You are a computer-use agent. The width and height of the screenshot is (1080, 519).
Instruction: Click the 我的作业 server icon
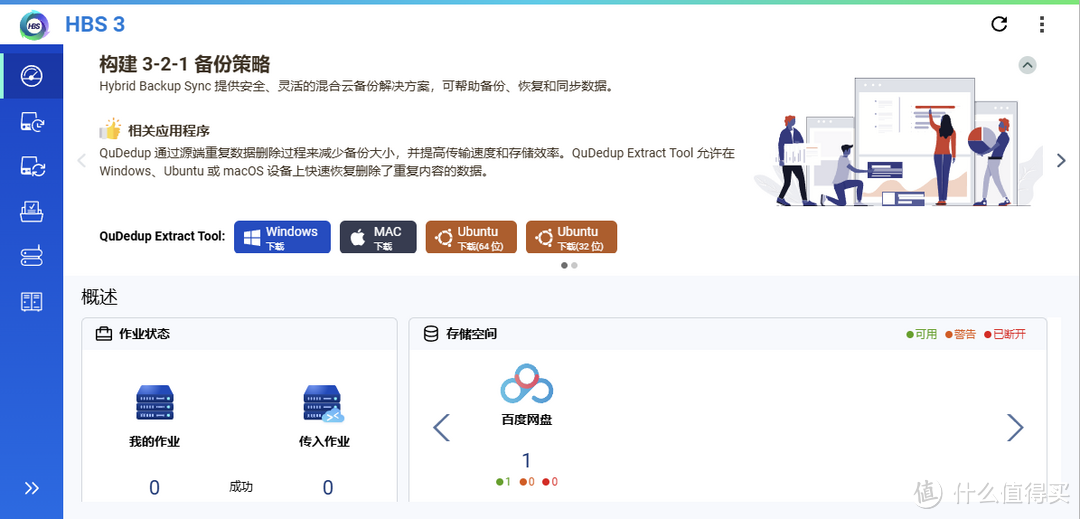(154, 403)
